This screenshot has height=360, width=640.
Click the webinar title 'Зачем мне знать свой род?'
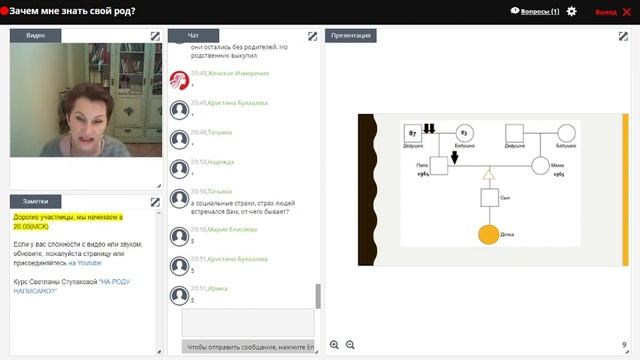[72, 11]
